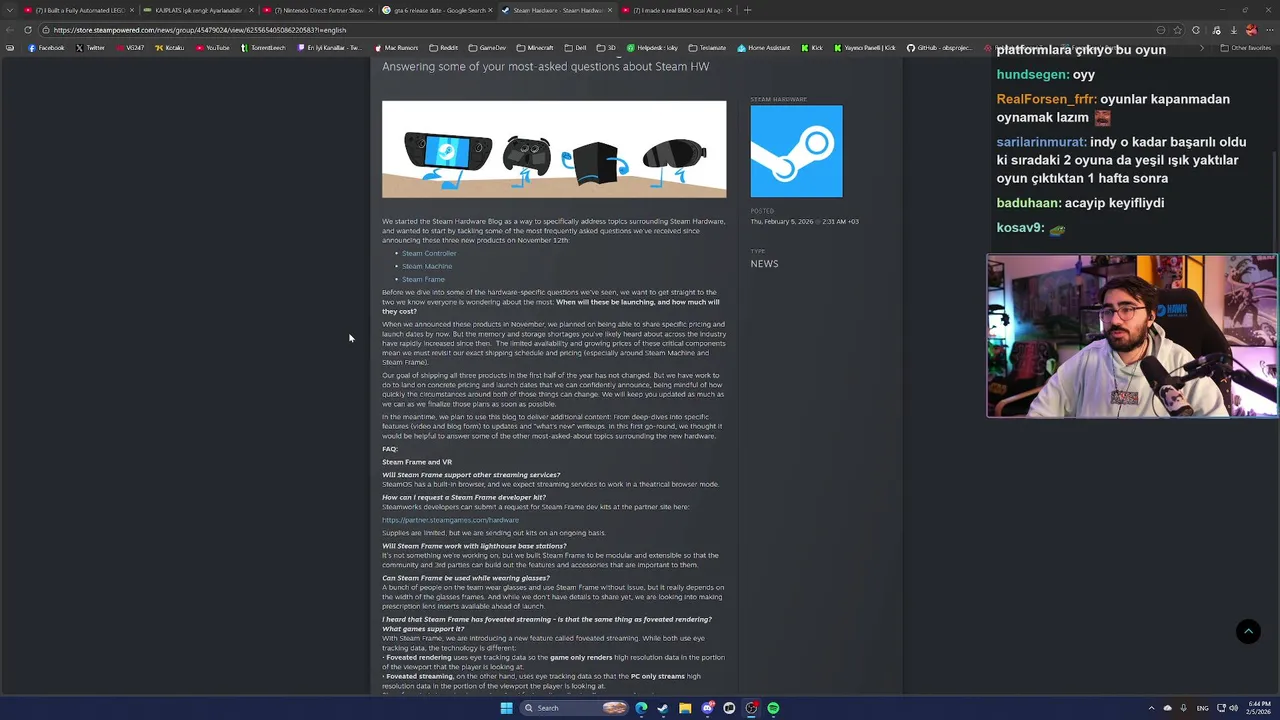Open the Mac Rumors bookmark
This screenshot has width=1280, height=720.
(396, 48)
